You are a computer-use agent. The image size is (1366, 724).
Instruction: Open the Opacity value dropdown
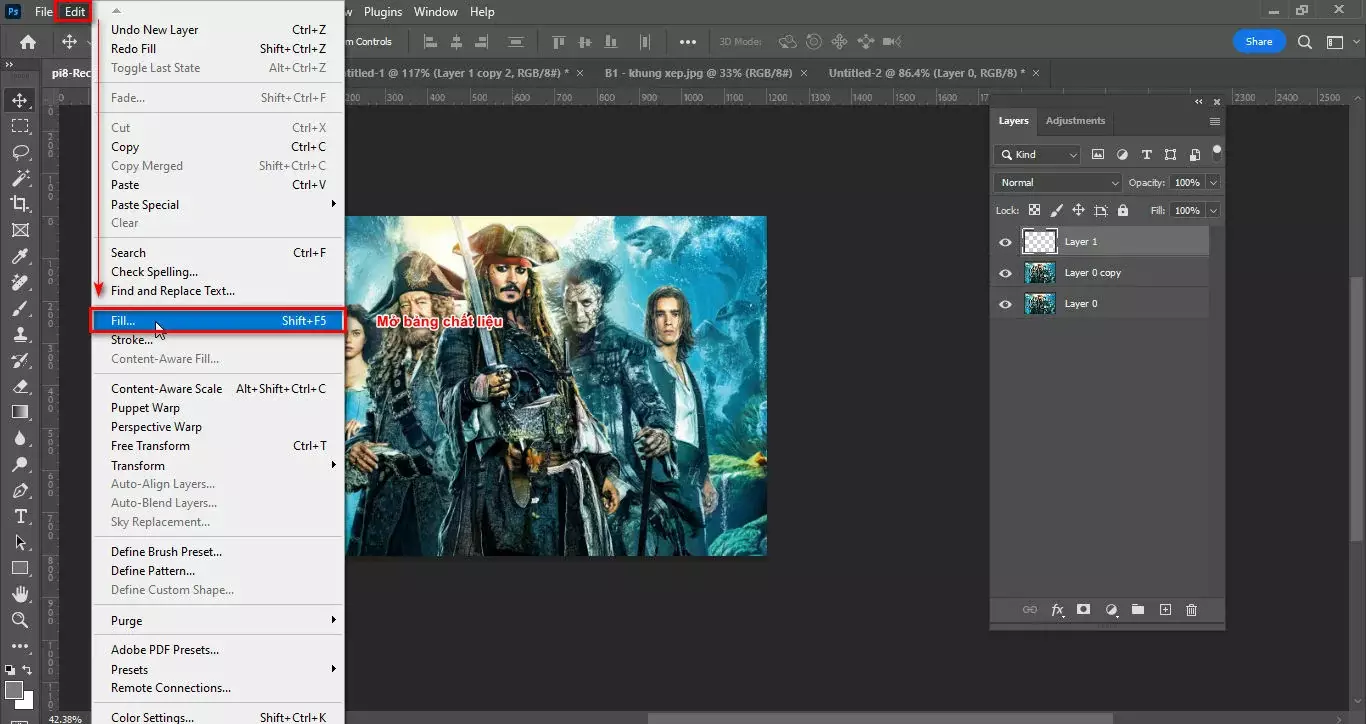(1213, 182)
